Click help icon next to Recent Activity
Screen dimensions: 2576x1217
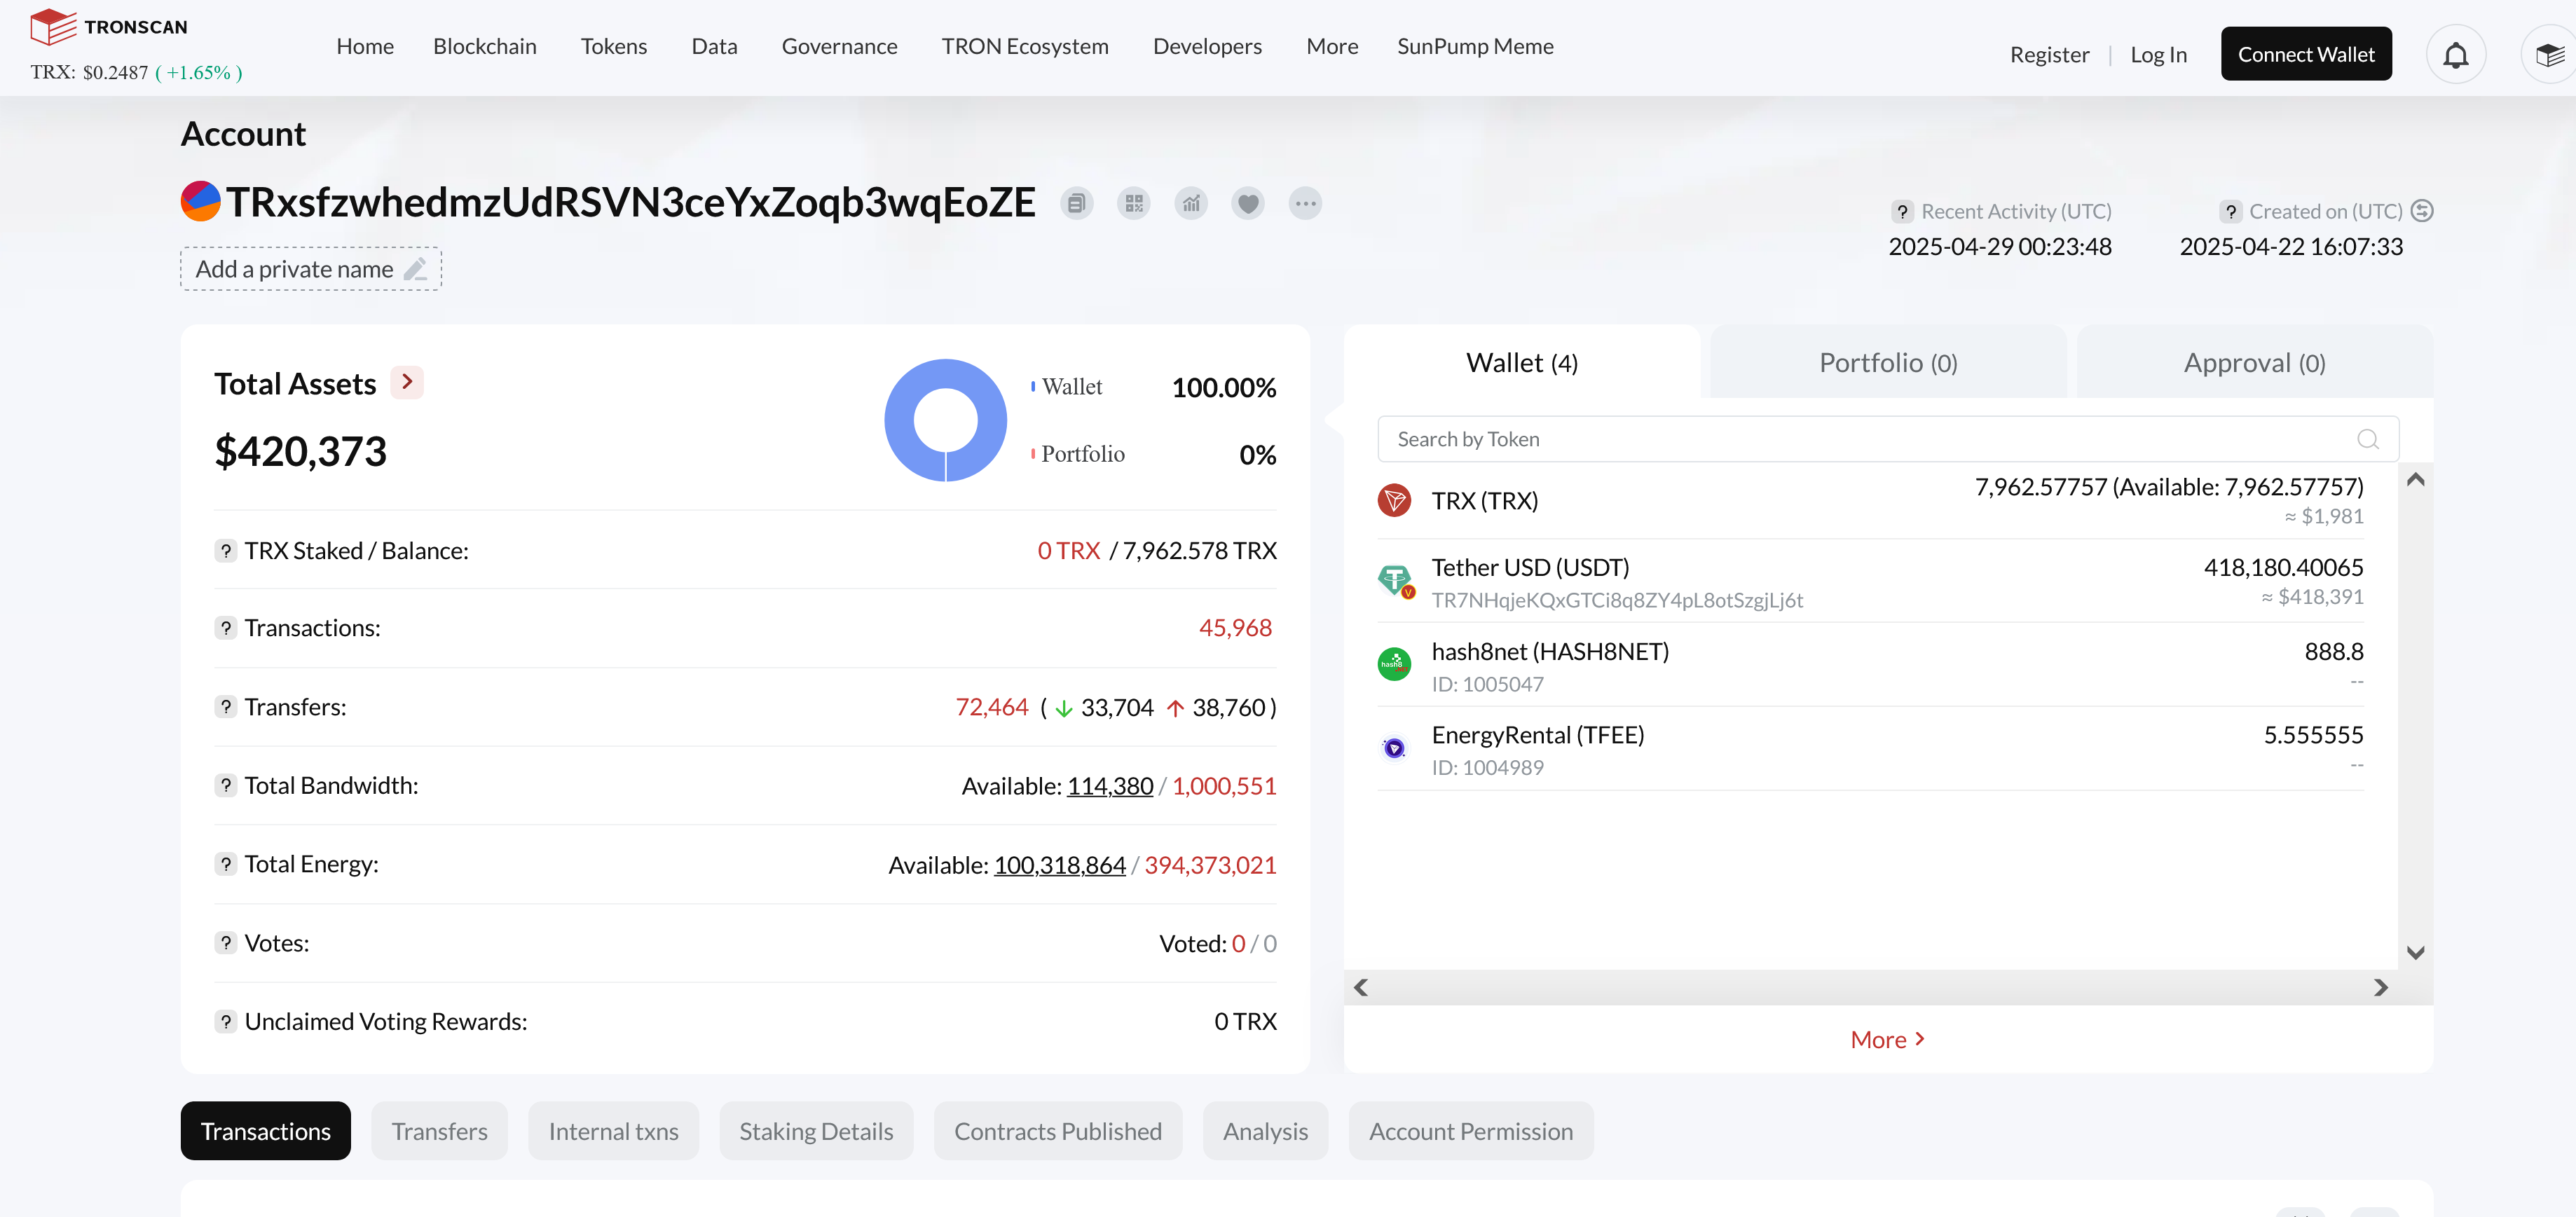pos(1902,212)
